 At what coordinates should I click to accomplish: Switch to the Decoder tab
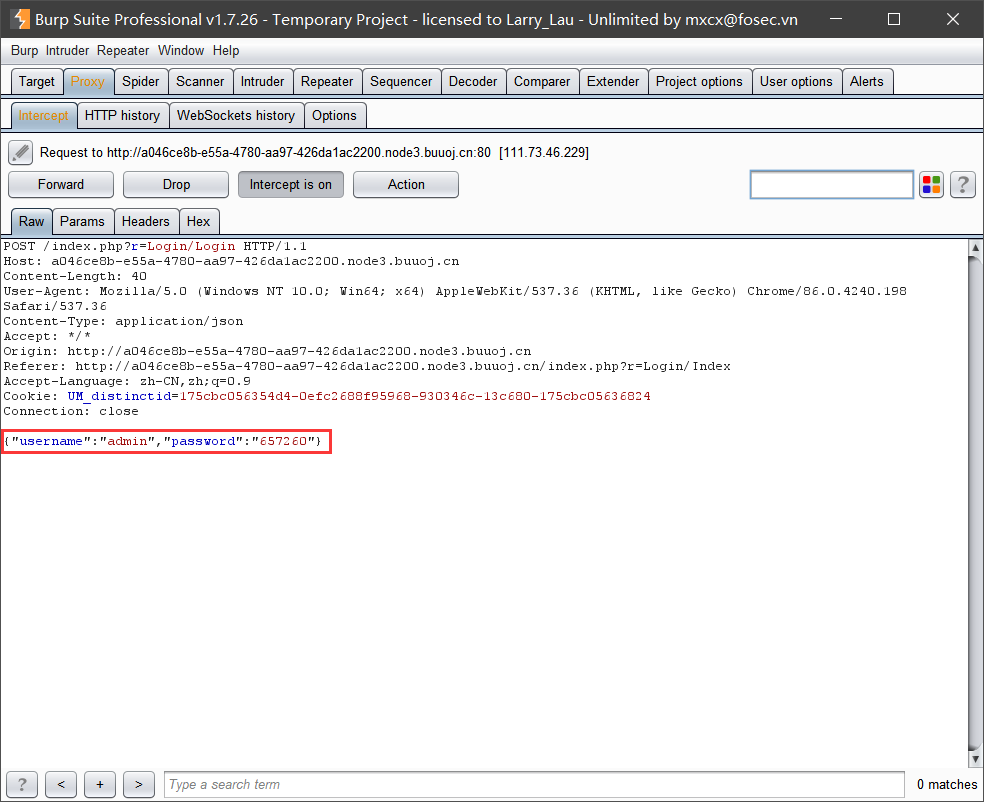473,82
